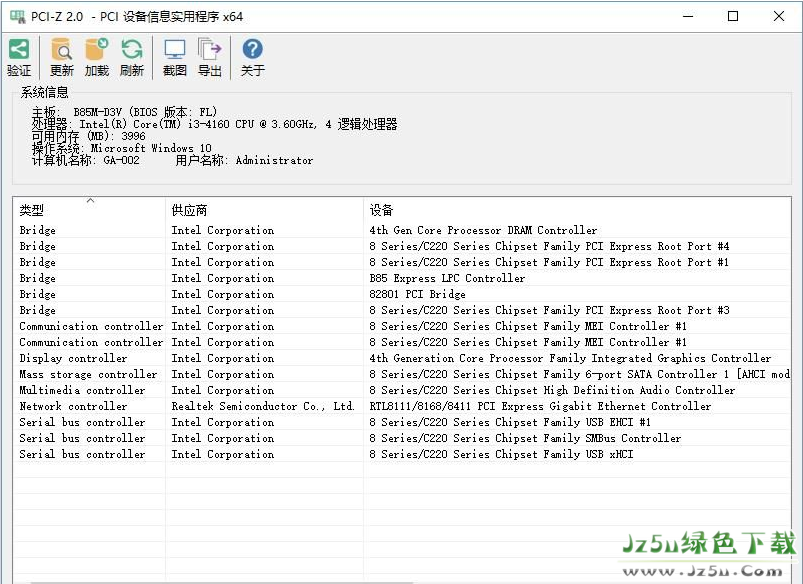The image size is (803, 584).
Task: Select the 82801 PCI Bridge row
Action: point(402,294)
